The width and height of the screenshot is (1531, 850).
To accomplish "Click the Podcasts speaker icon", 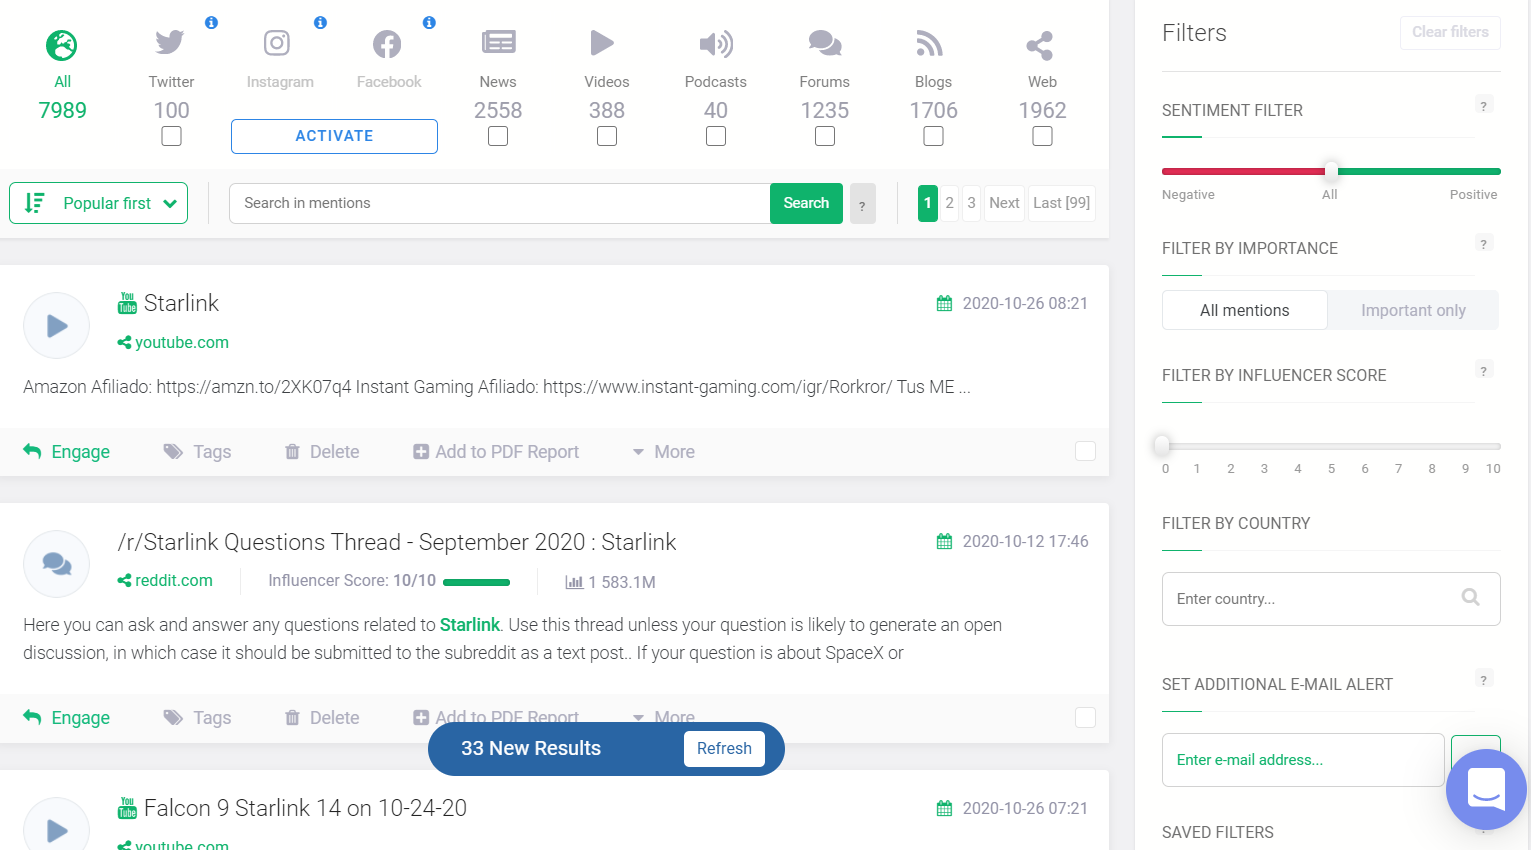I will click(716, 43).
